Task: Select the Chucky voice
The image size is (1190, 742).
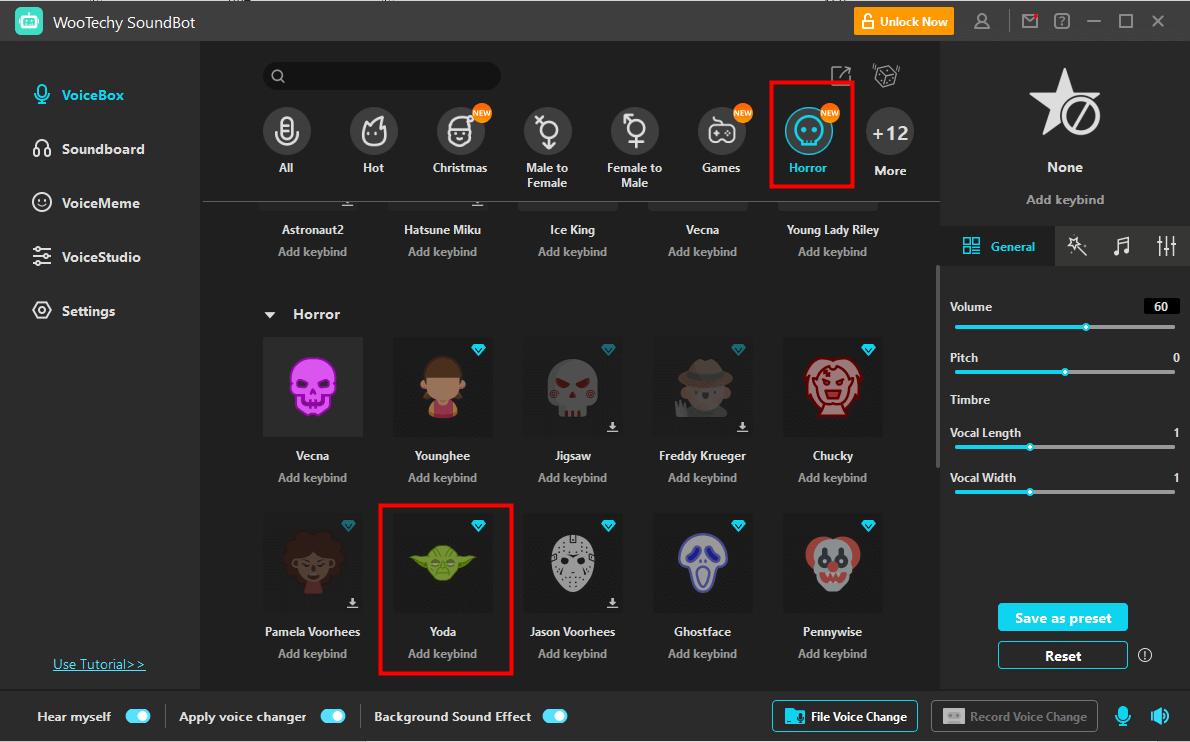Action: click(x=833, y=387)
